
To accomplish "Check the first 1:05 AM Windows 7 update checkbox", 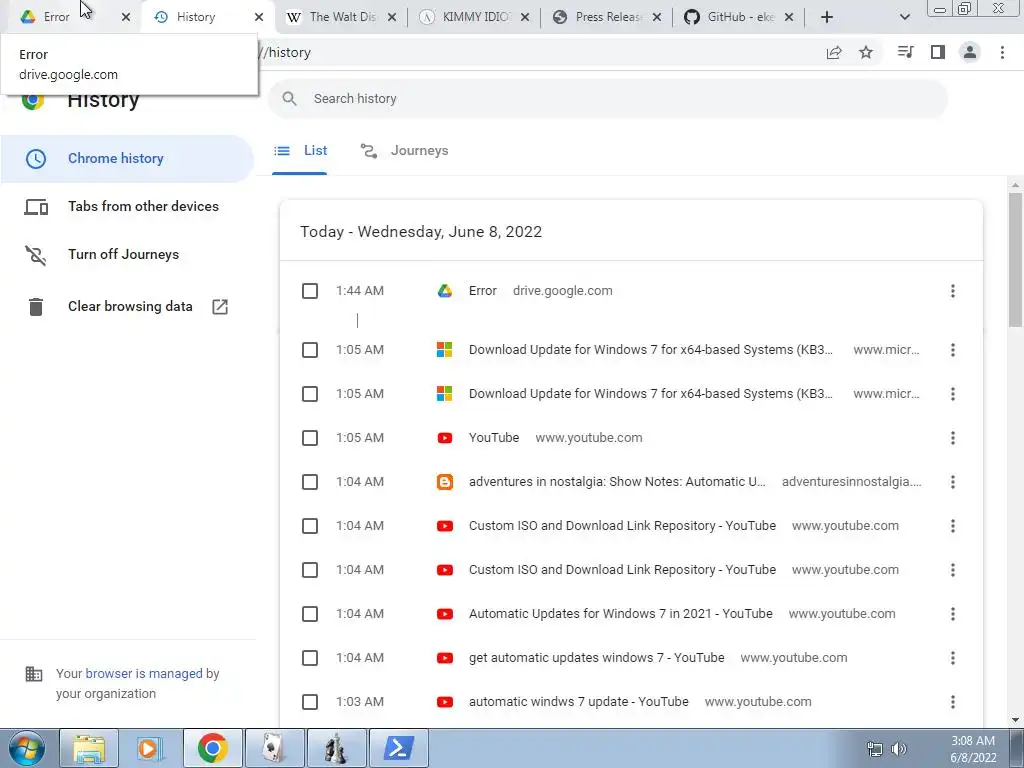I will 310,350.
